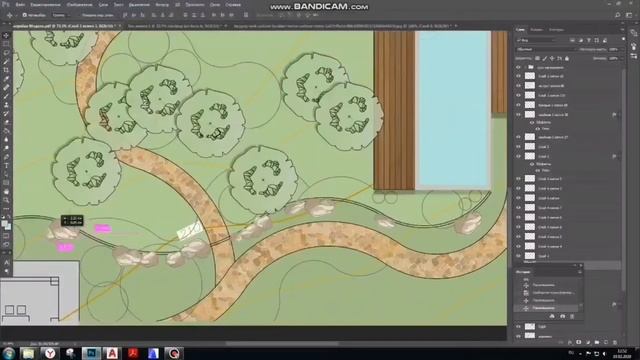Viewport: 640px width, 360px height.
Task: Select the Dodge tool
Action: 6,148
